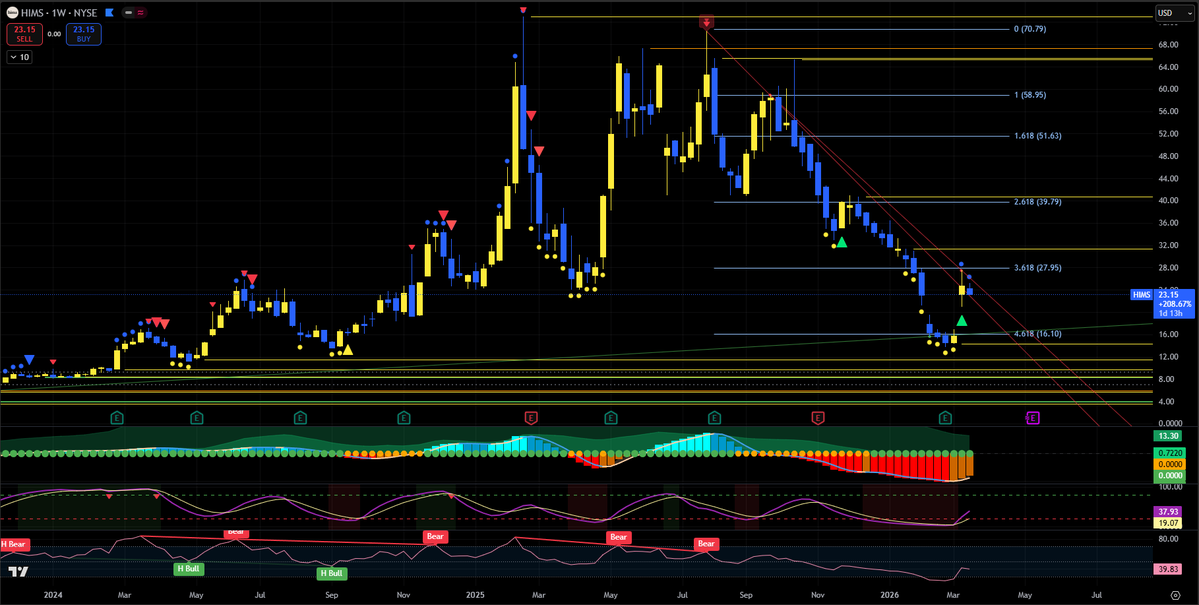Click green up-triangle signal near March 2026
This screenshot has width=1199, height=605.
click(x=961, y=320)
